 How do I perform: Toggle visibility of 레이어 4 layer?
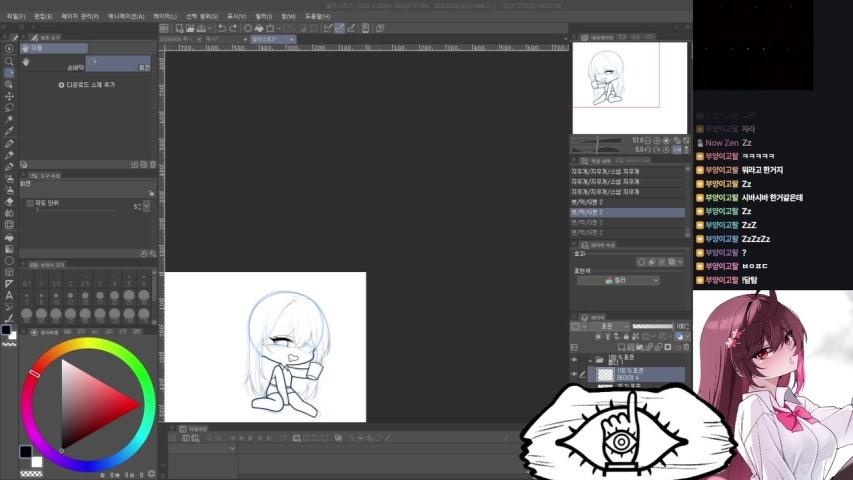coord(574,374)
